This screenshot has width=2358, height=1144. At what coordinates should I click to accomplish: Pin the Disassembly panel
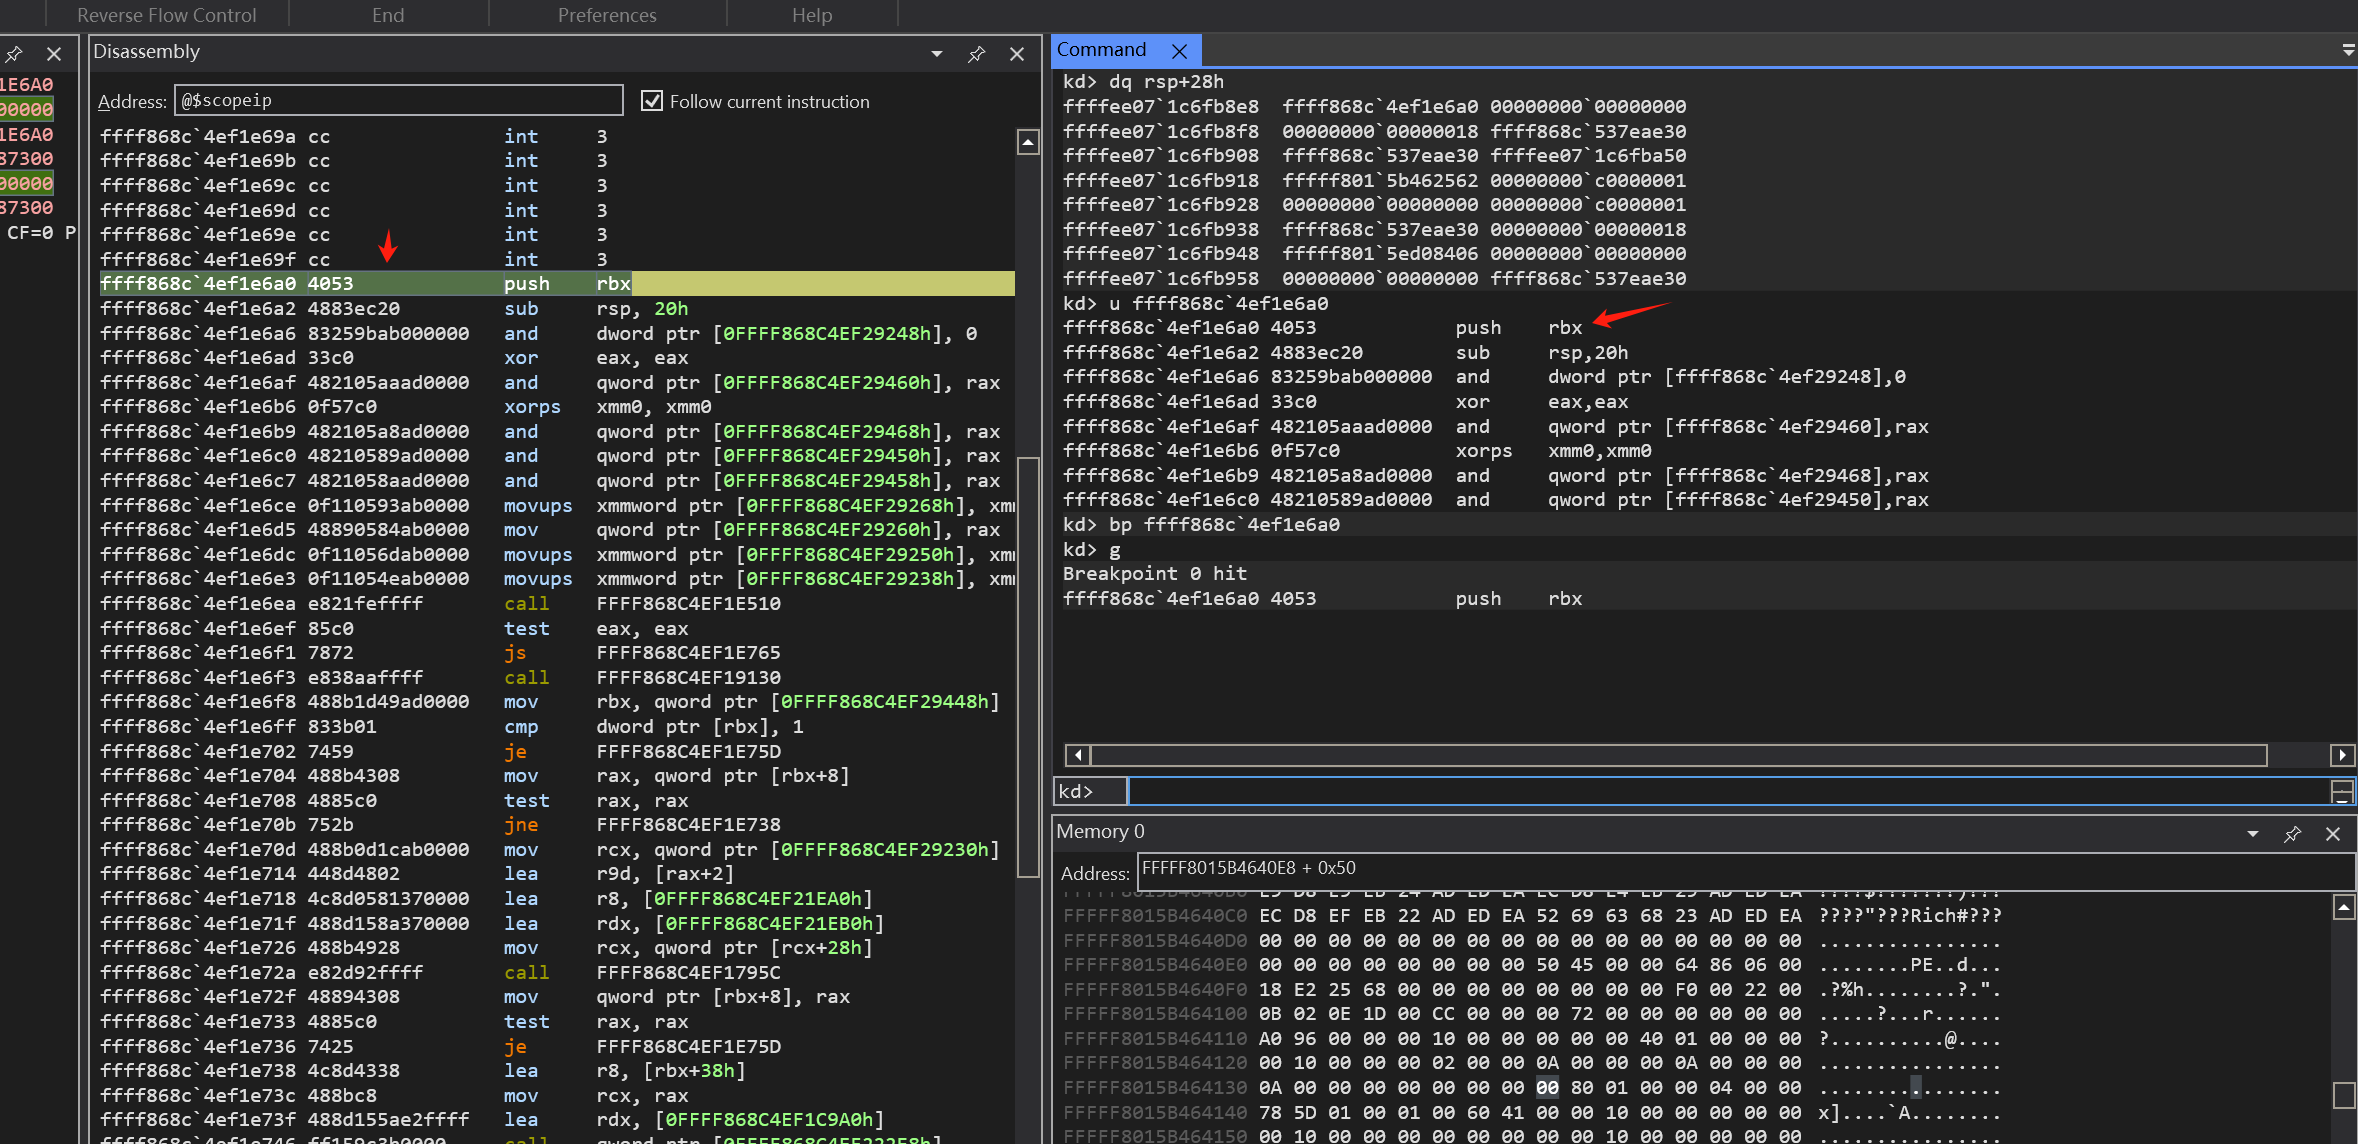point(977,54)
